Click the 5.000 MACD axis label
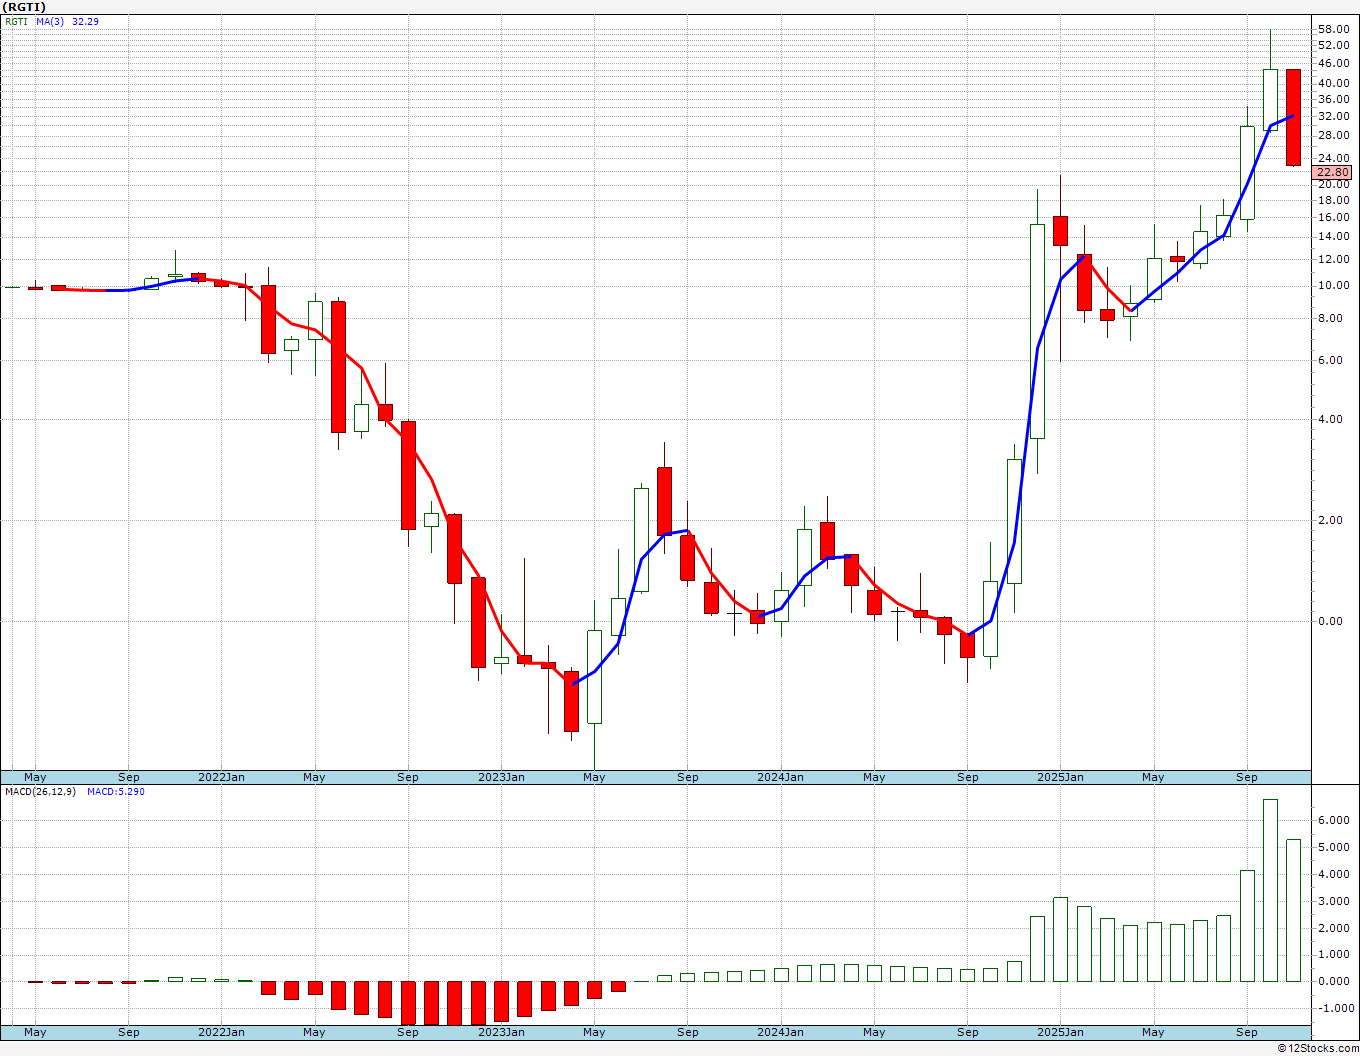Viewport: 1360px width, 1056px height. pyautogui.click(x=1334, y=847)
